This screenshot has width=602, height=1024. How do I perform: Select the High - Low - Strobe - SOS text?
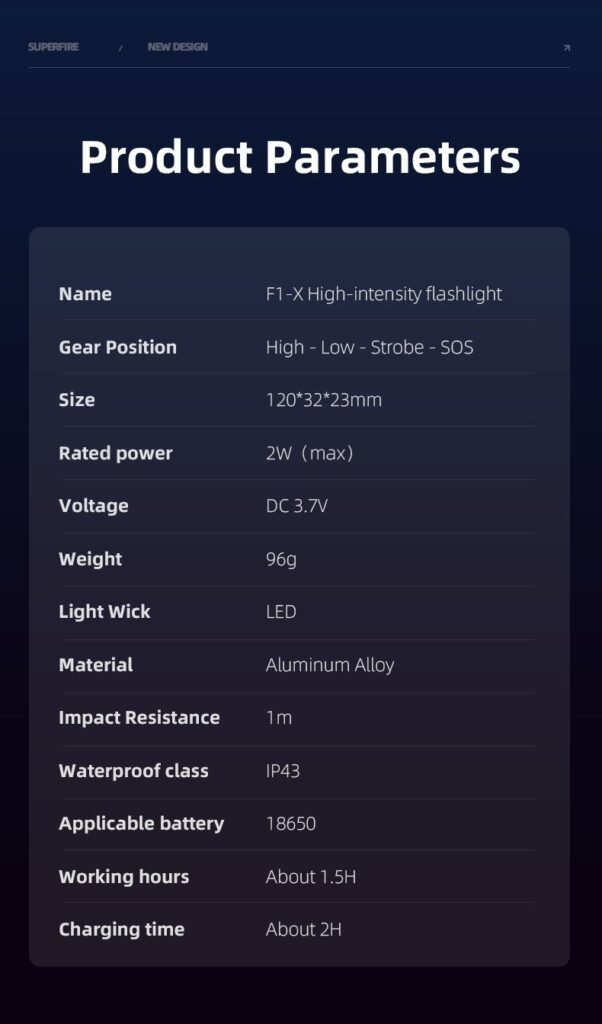tap(369, 347)
